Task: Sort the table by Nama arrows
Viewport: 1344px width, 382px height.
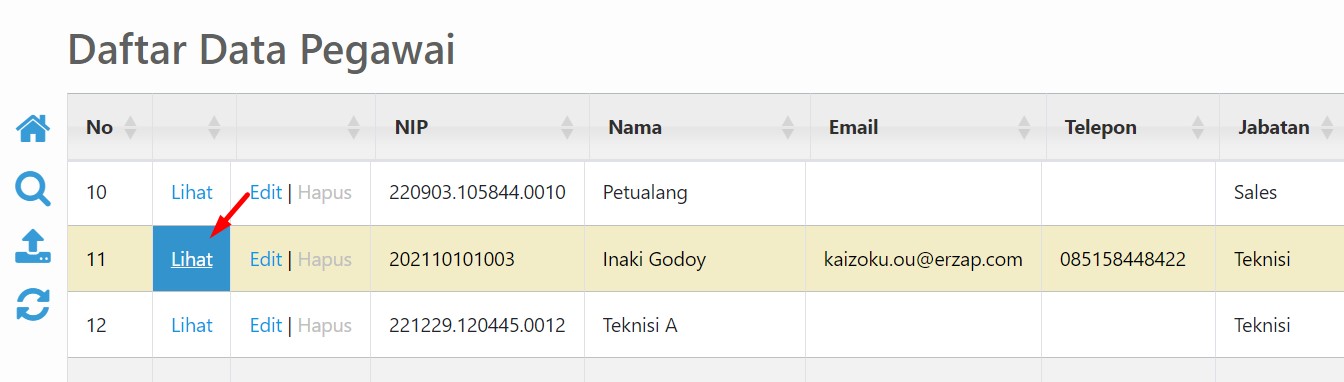Action: tap(788, 127)
